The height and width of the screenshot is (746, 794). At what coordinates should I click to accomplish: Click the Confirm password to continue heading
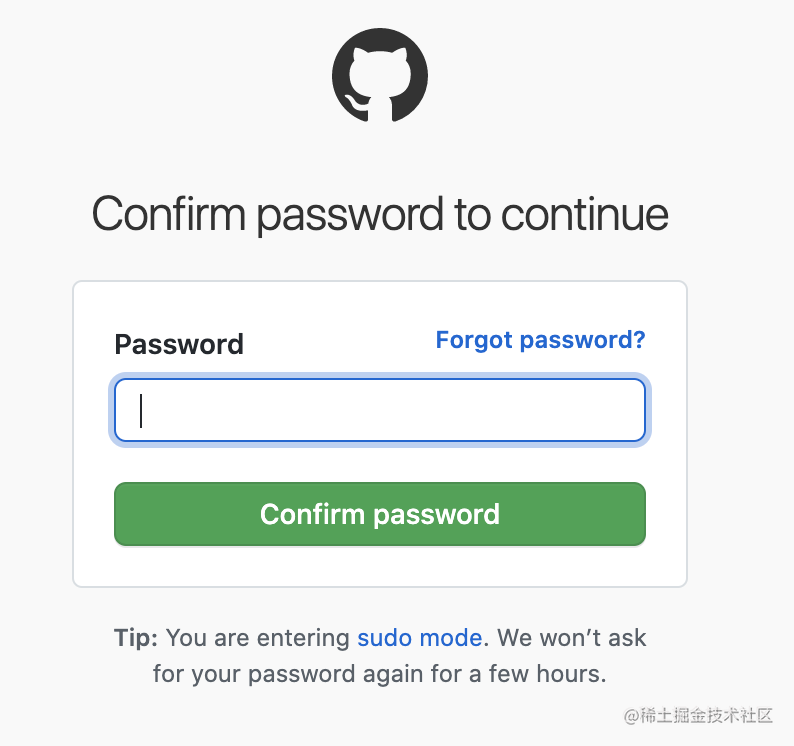[x=380, y=215]
